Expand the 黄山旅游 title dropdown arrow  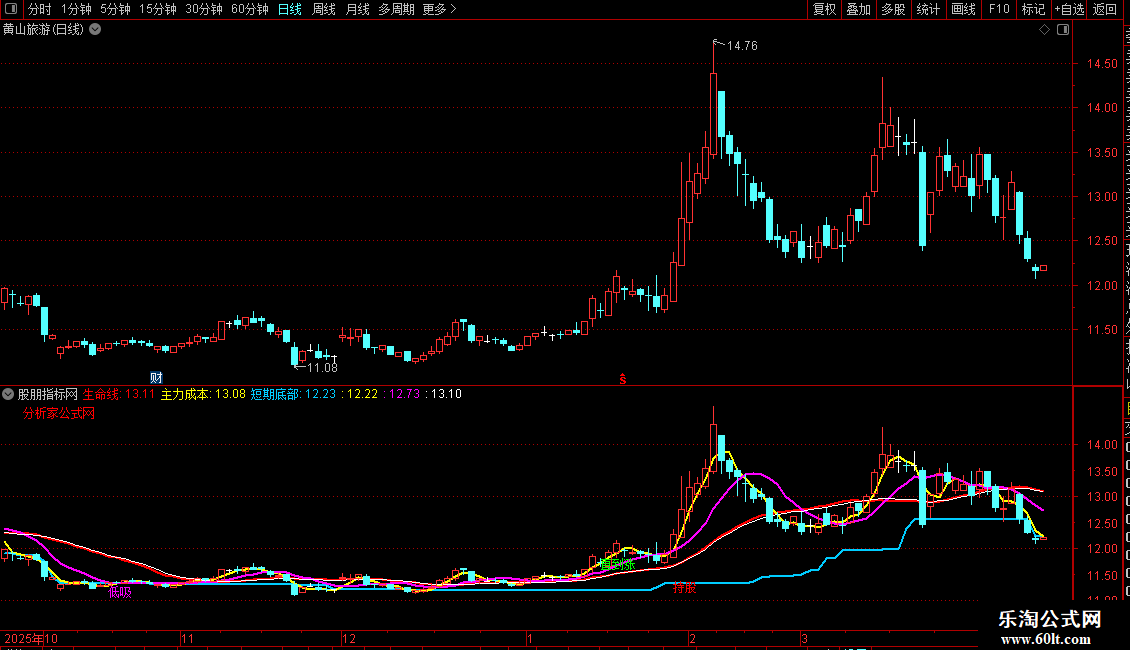(95, 30)
